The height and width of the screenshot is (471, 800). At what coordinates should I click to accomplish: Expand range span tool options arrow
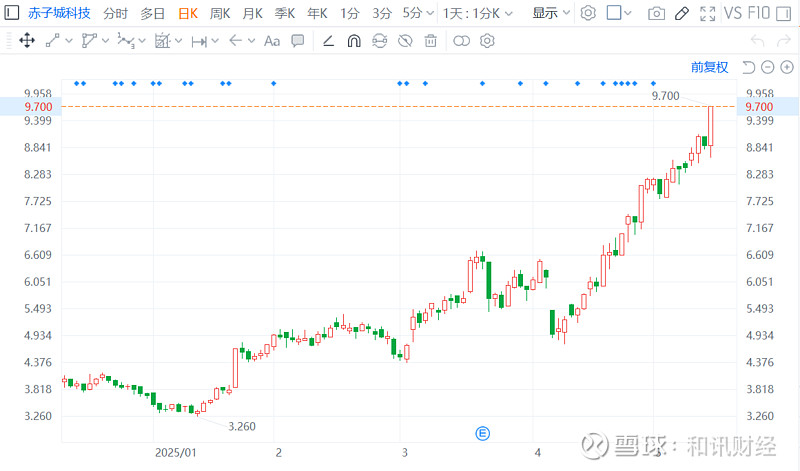215,41
